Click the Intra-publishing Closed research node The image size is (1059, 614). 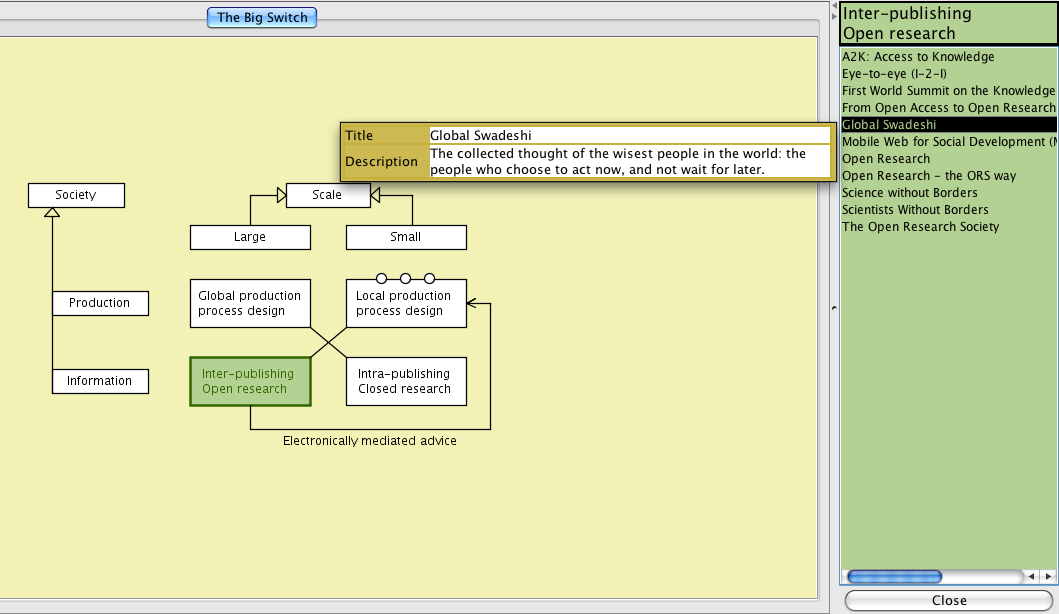pyautogui.click(x=405, y=381)
